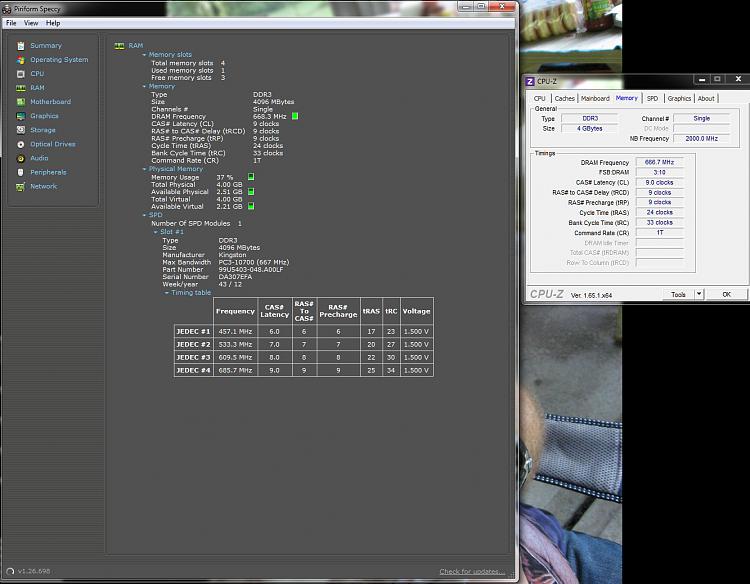Image resolution: width=750 pixels, height=584 pixels.
Task: Open the Tools dropdown arrow in CPU-Z
Action: (699, 294)
